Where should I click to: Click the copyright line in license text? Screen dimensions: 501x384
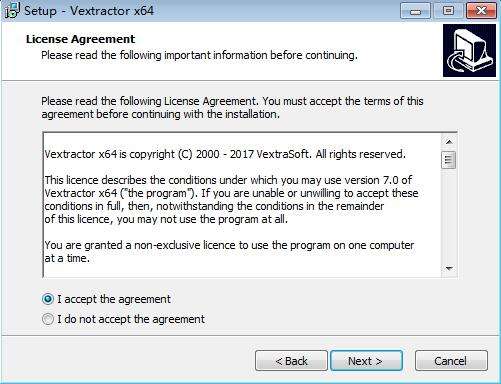coord(225,154)
